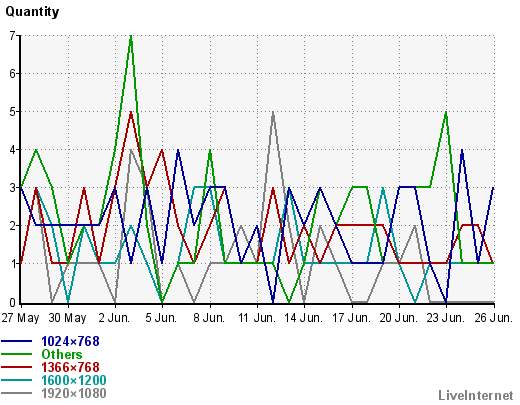The height and width of the screenshot is (405, 520).
Task: Click the green peak at value 7
Action: (x=131, y=36)
